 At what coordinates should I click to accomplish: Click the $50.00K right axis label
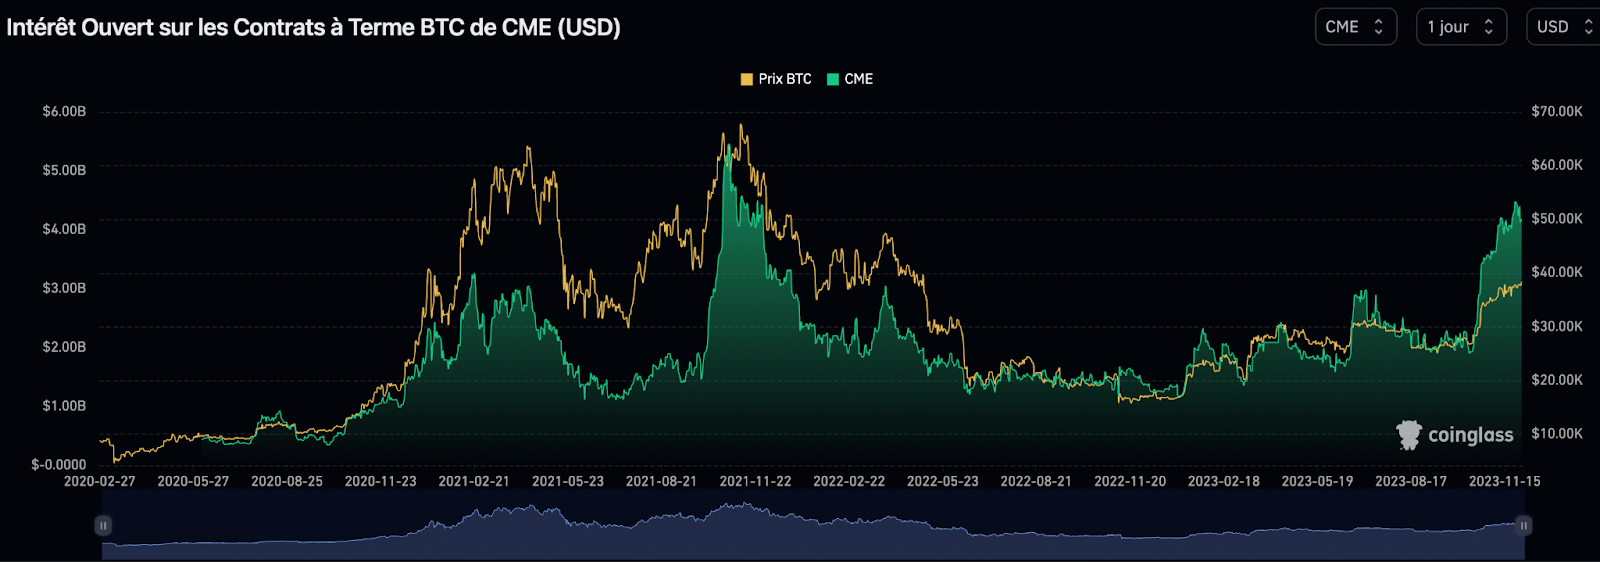[1557, 218]
